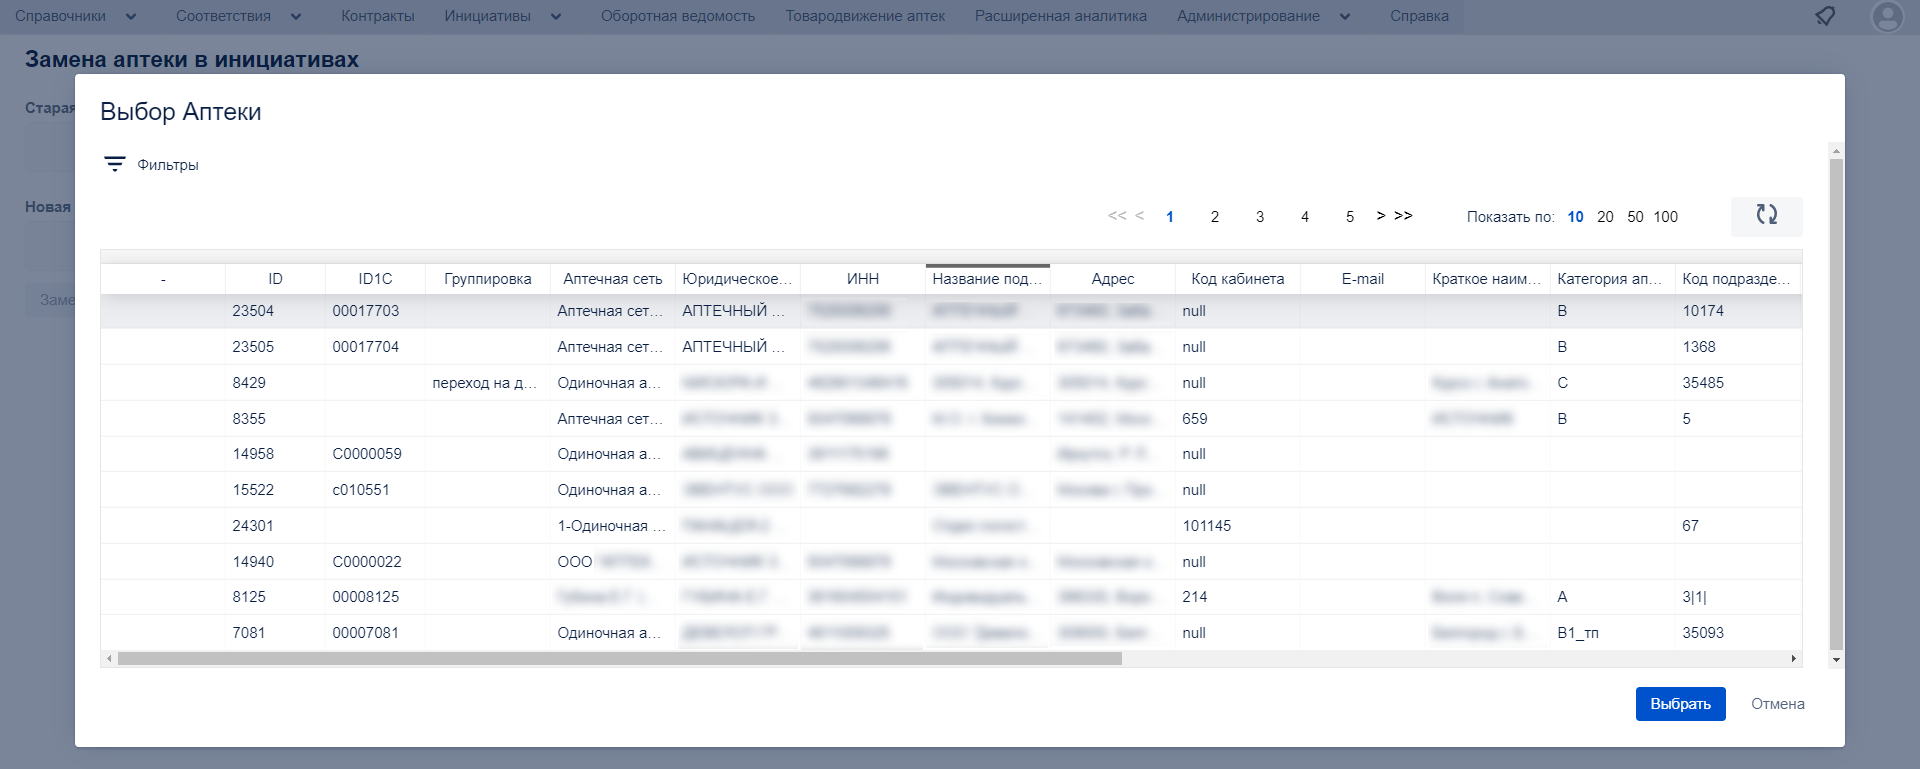Viewport: 1920px width, 769px height.
Task: Go to previous page with < arrow
Action: pyautogui.click(x=1140, y=216)
